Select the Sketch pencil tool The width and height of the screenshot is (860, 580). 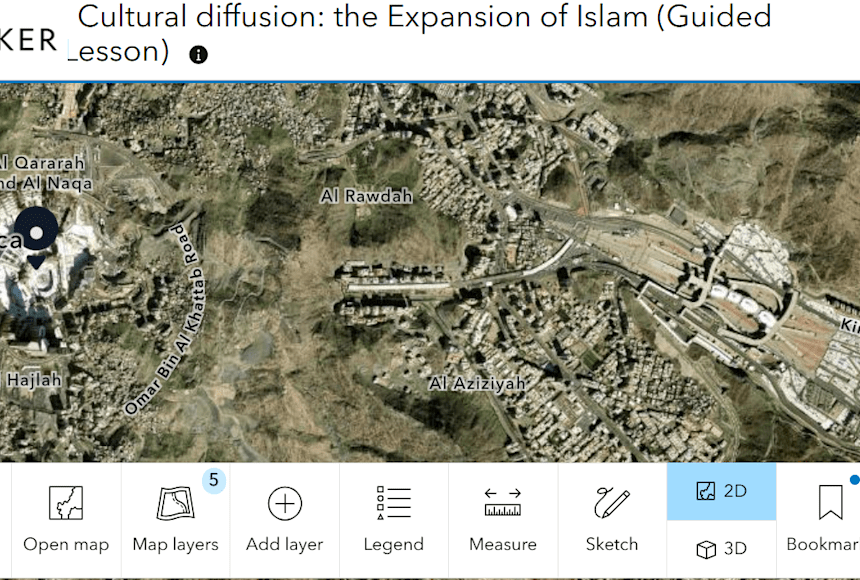tap(612, 520)
